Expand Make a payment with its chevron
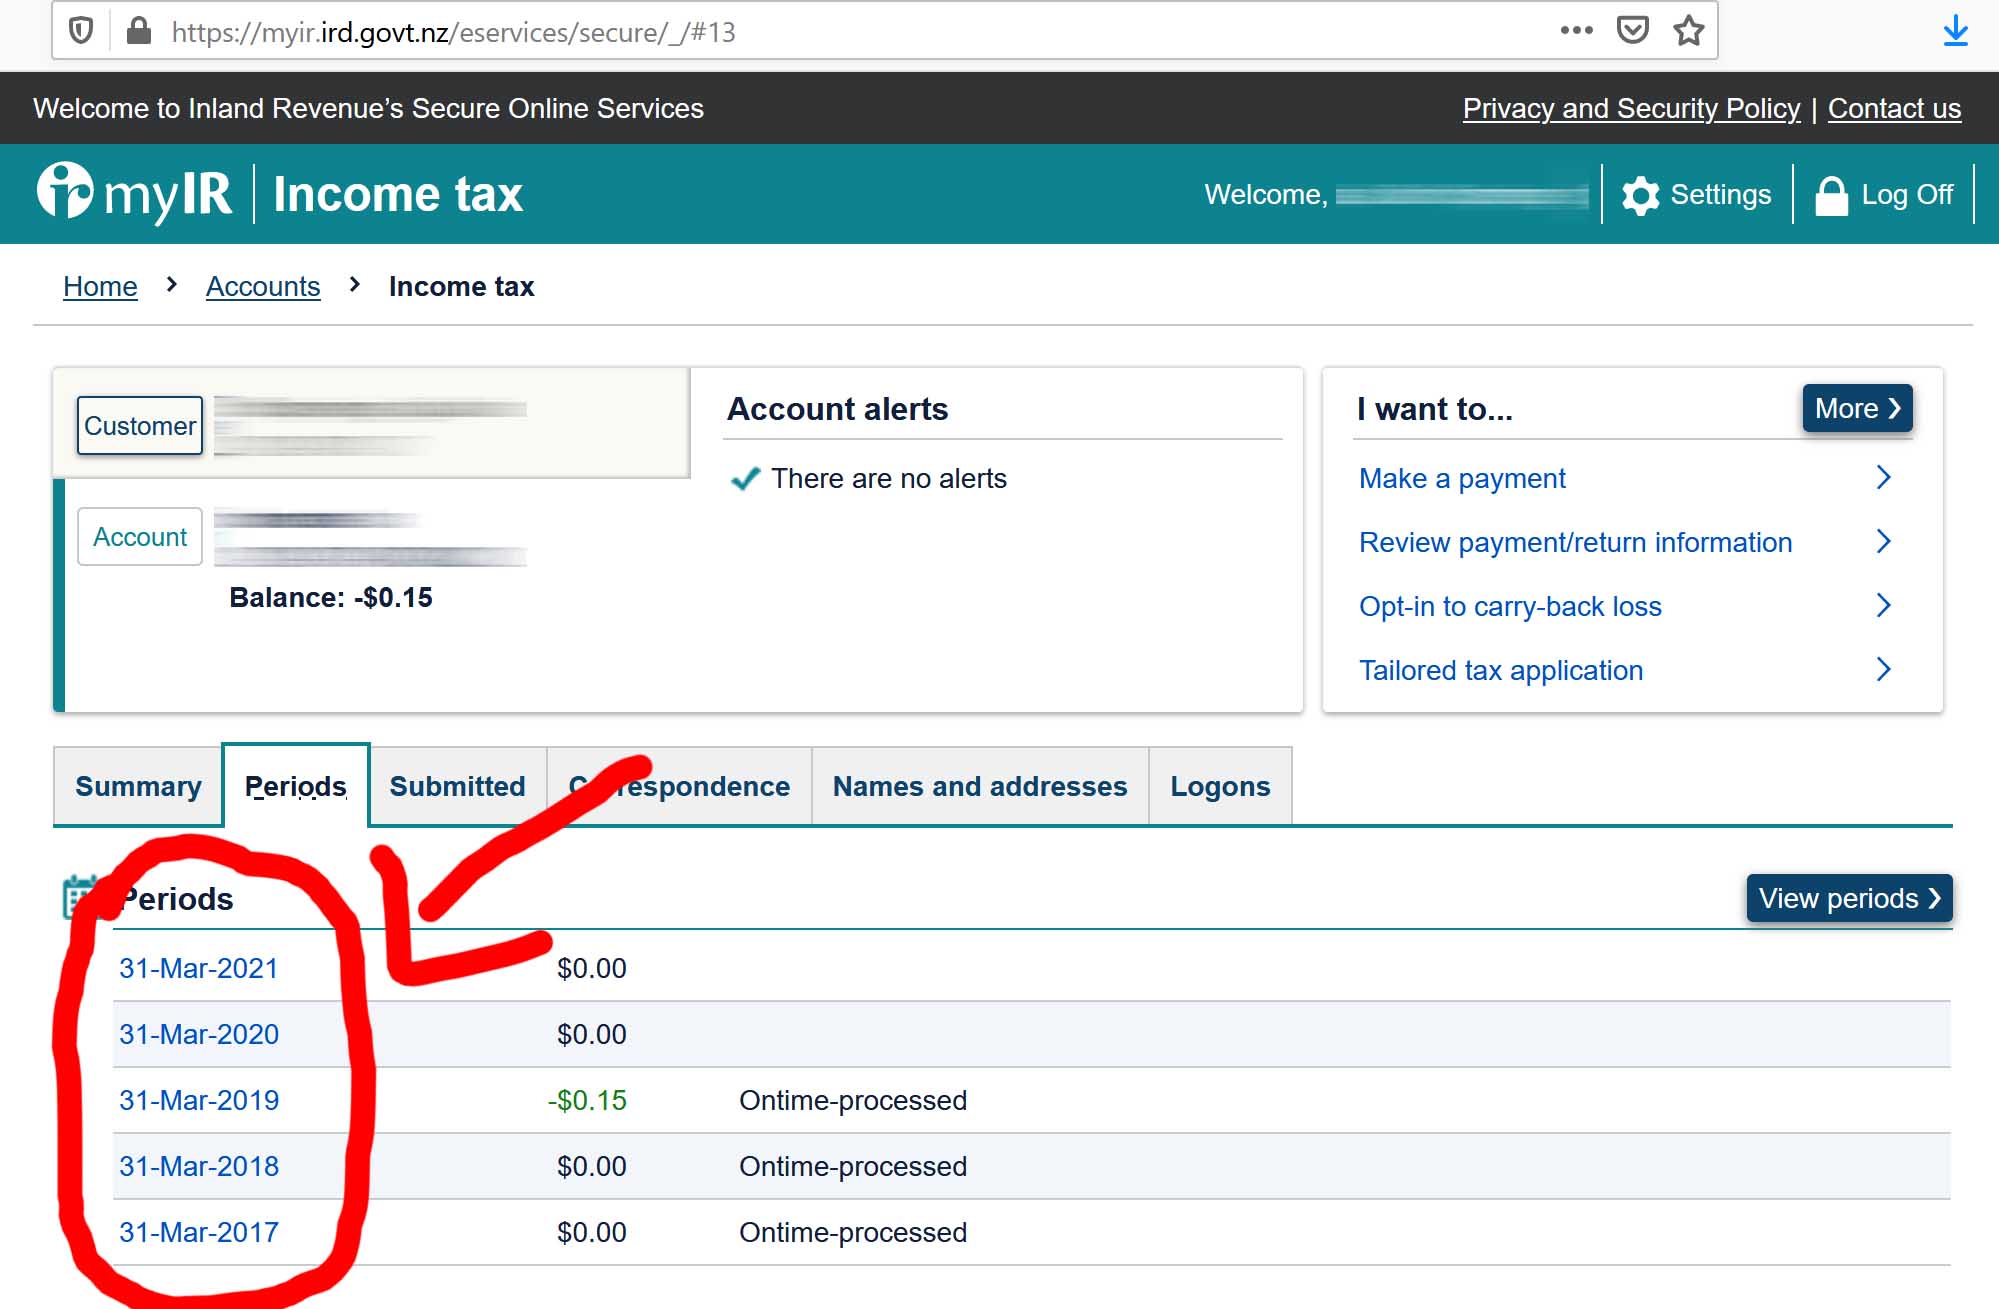The height and width of the screenshot is (1309, 1999). coord(1884,478)
